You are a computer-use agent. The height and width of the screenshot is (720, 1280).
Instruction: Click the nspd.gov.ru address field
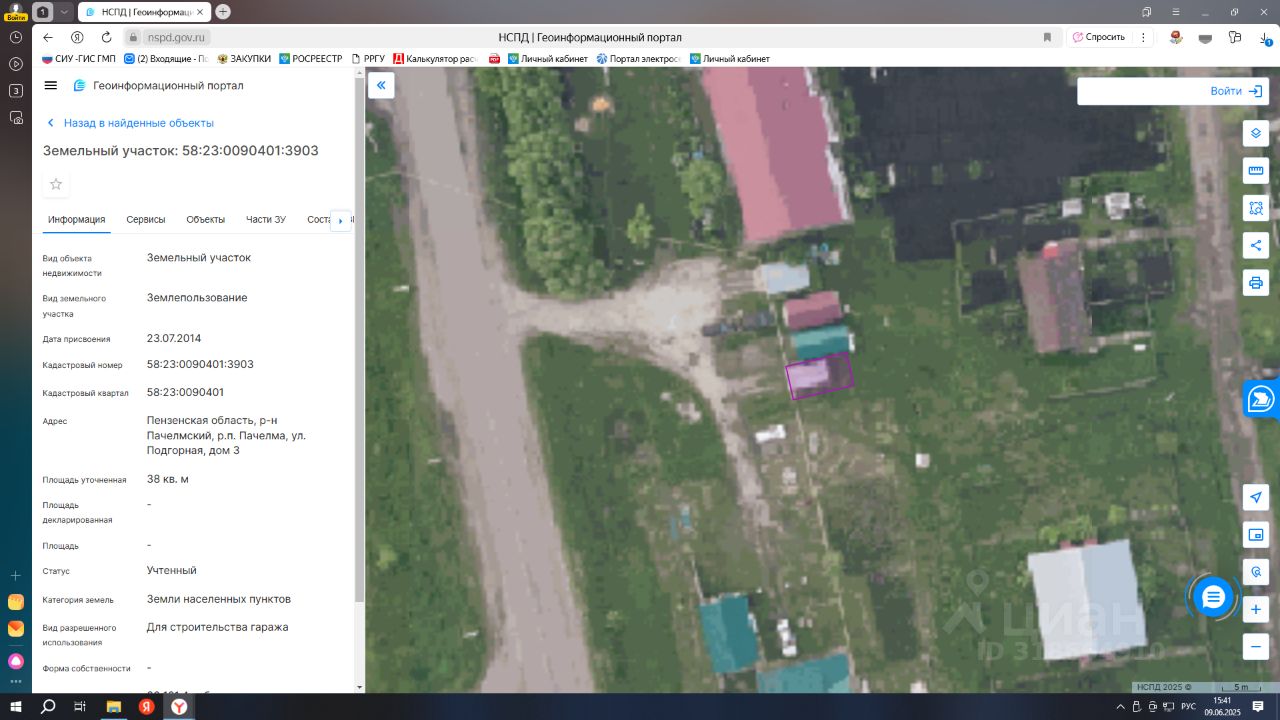(x=176, y=37)
